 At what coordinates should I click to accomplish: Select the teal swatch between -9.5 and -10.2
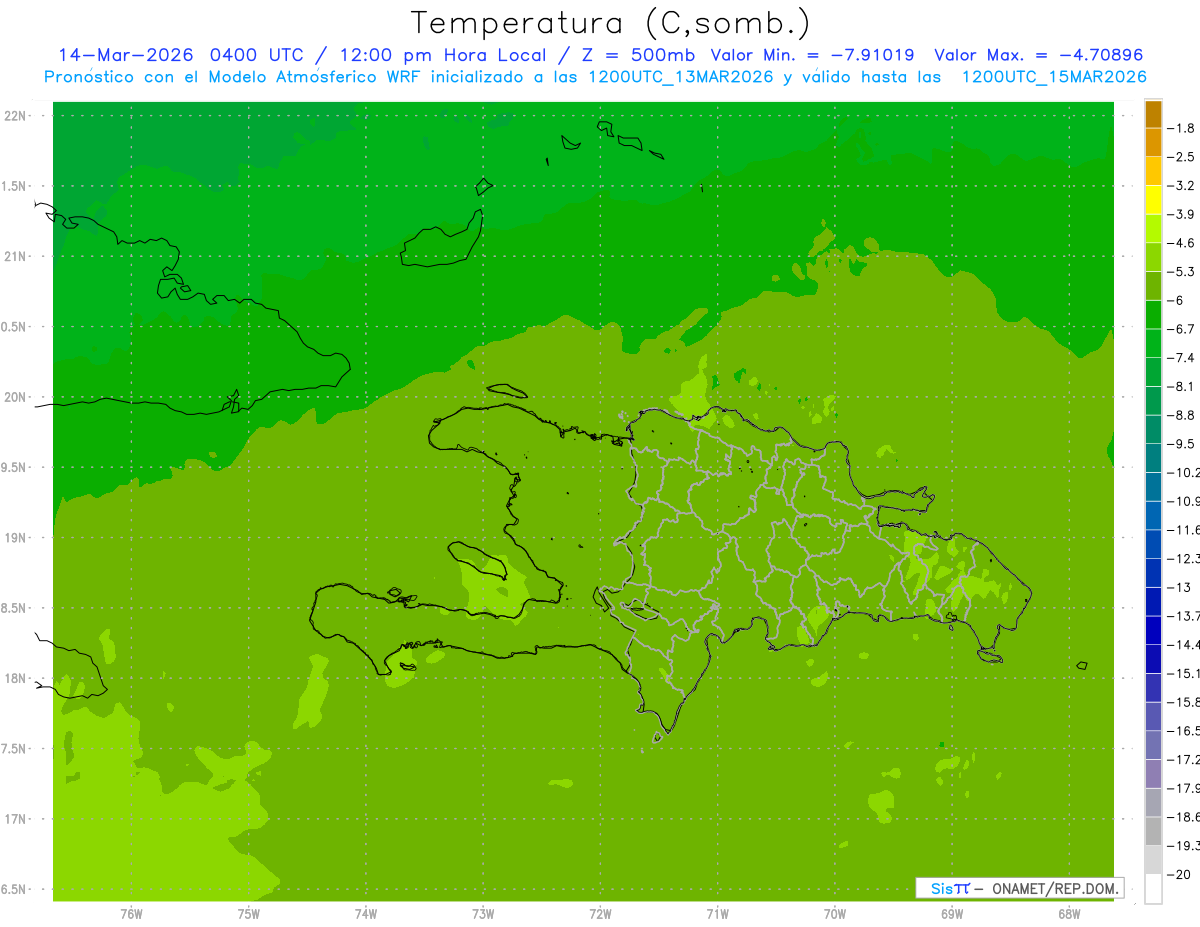pyautogui.click(x=1153, y=458)
